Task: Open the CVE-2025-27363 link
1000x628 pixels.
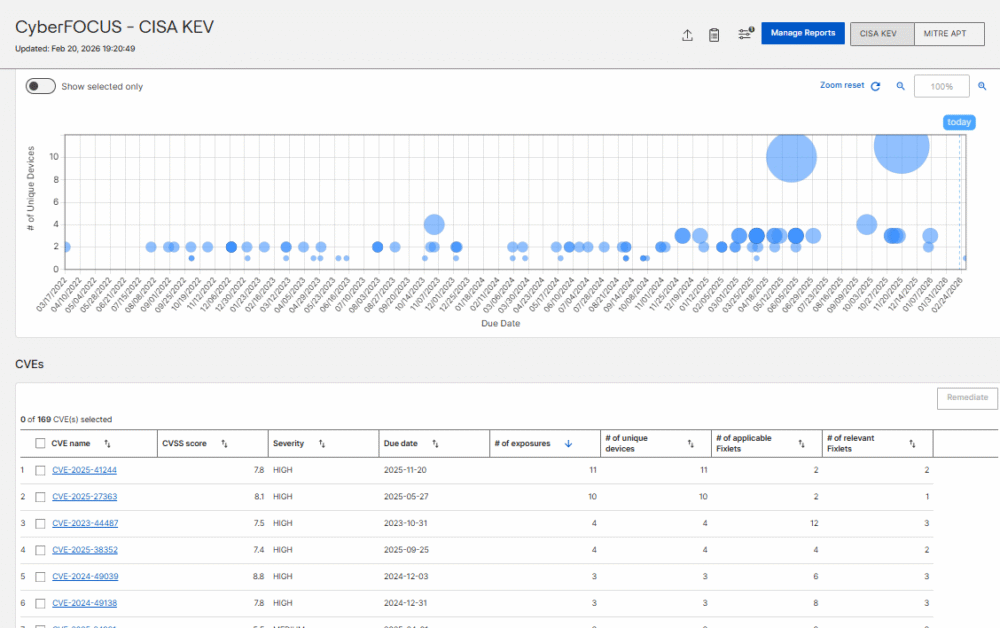Action: click(x=85, y=497)
